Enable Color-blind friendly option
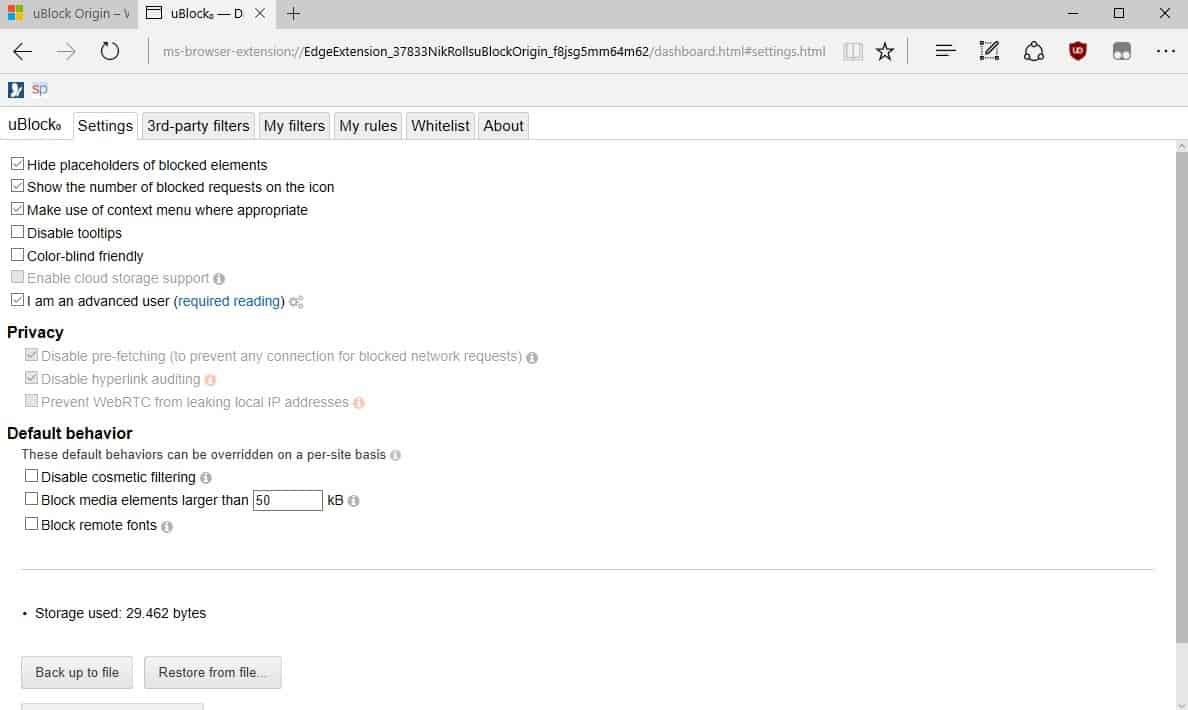The height and width of the screenshot is (710, 1188). pyautogui.click(x=17, y=255)
